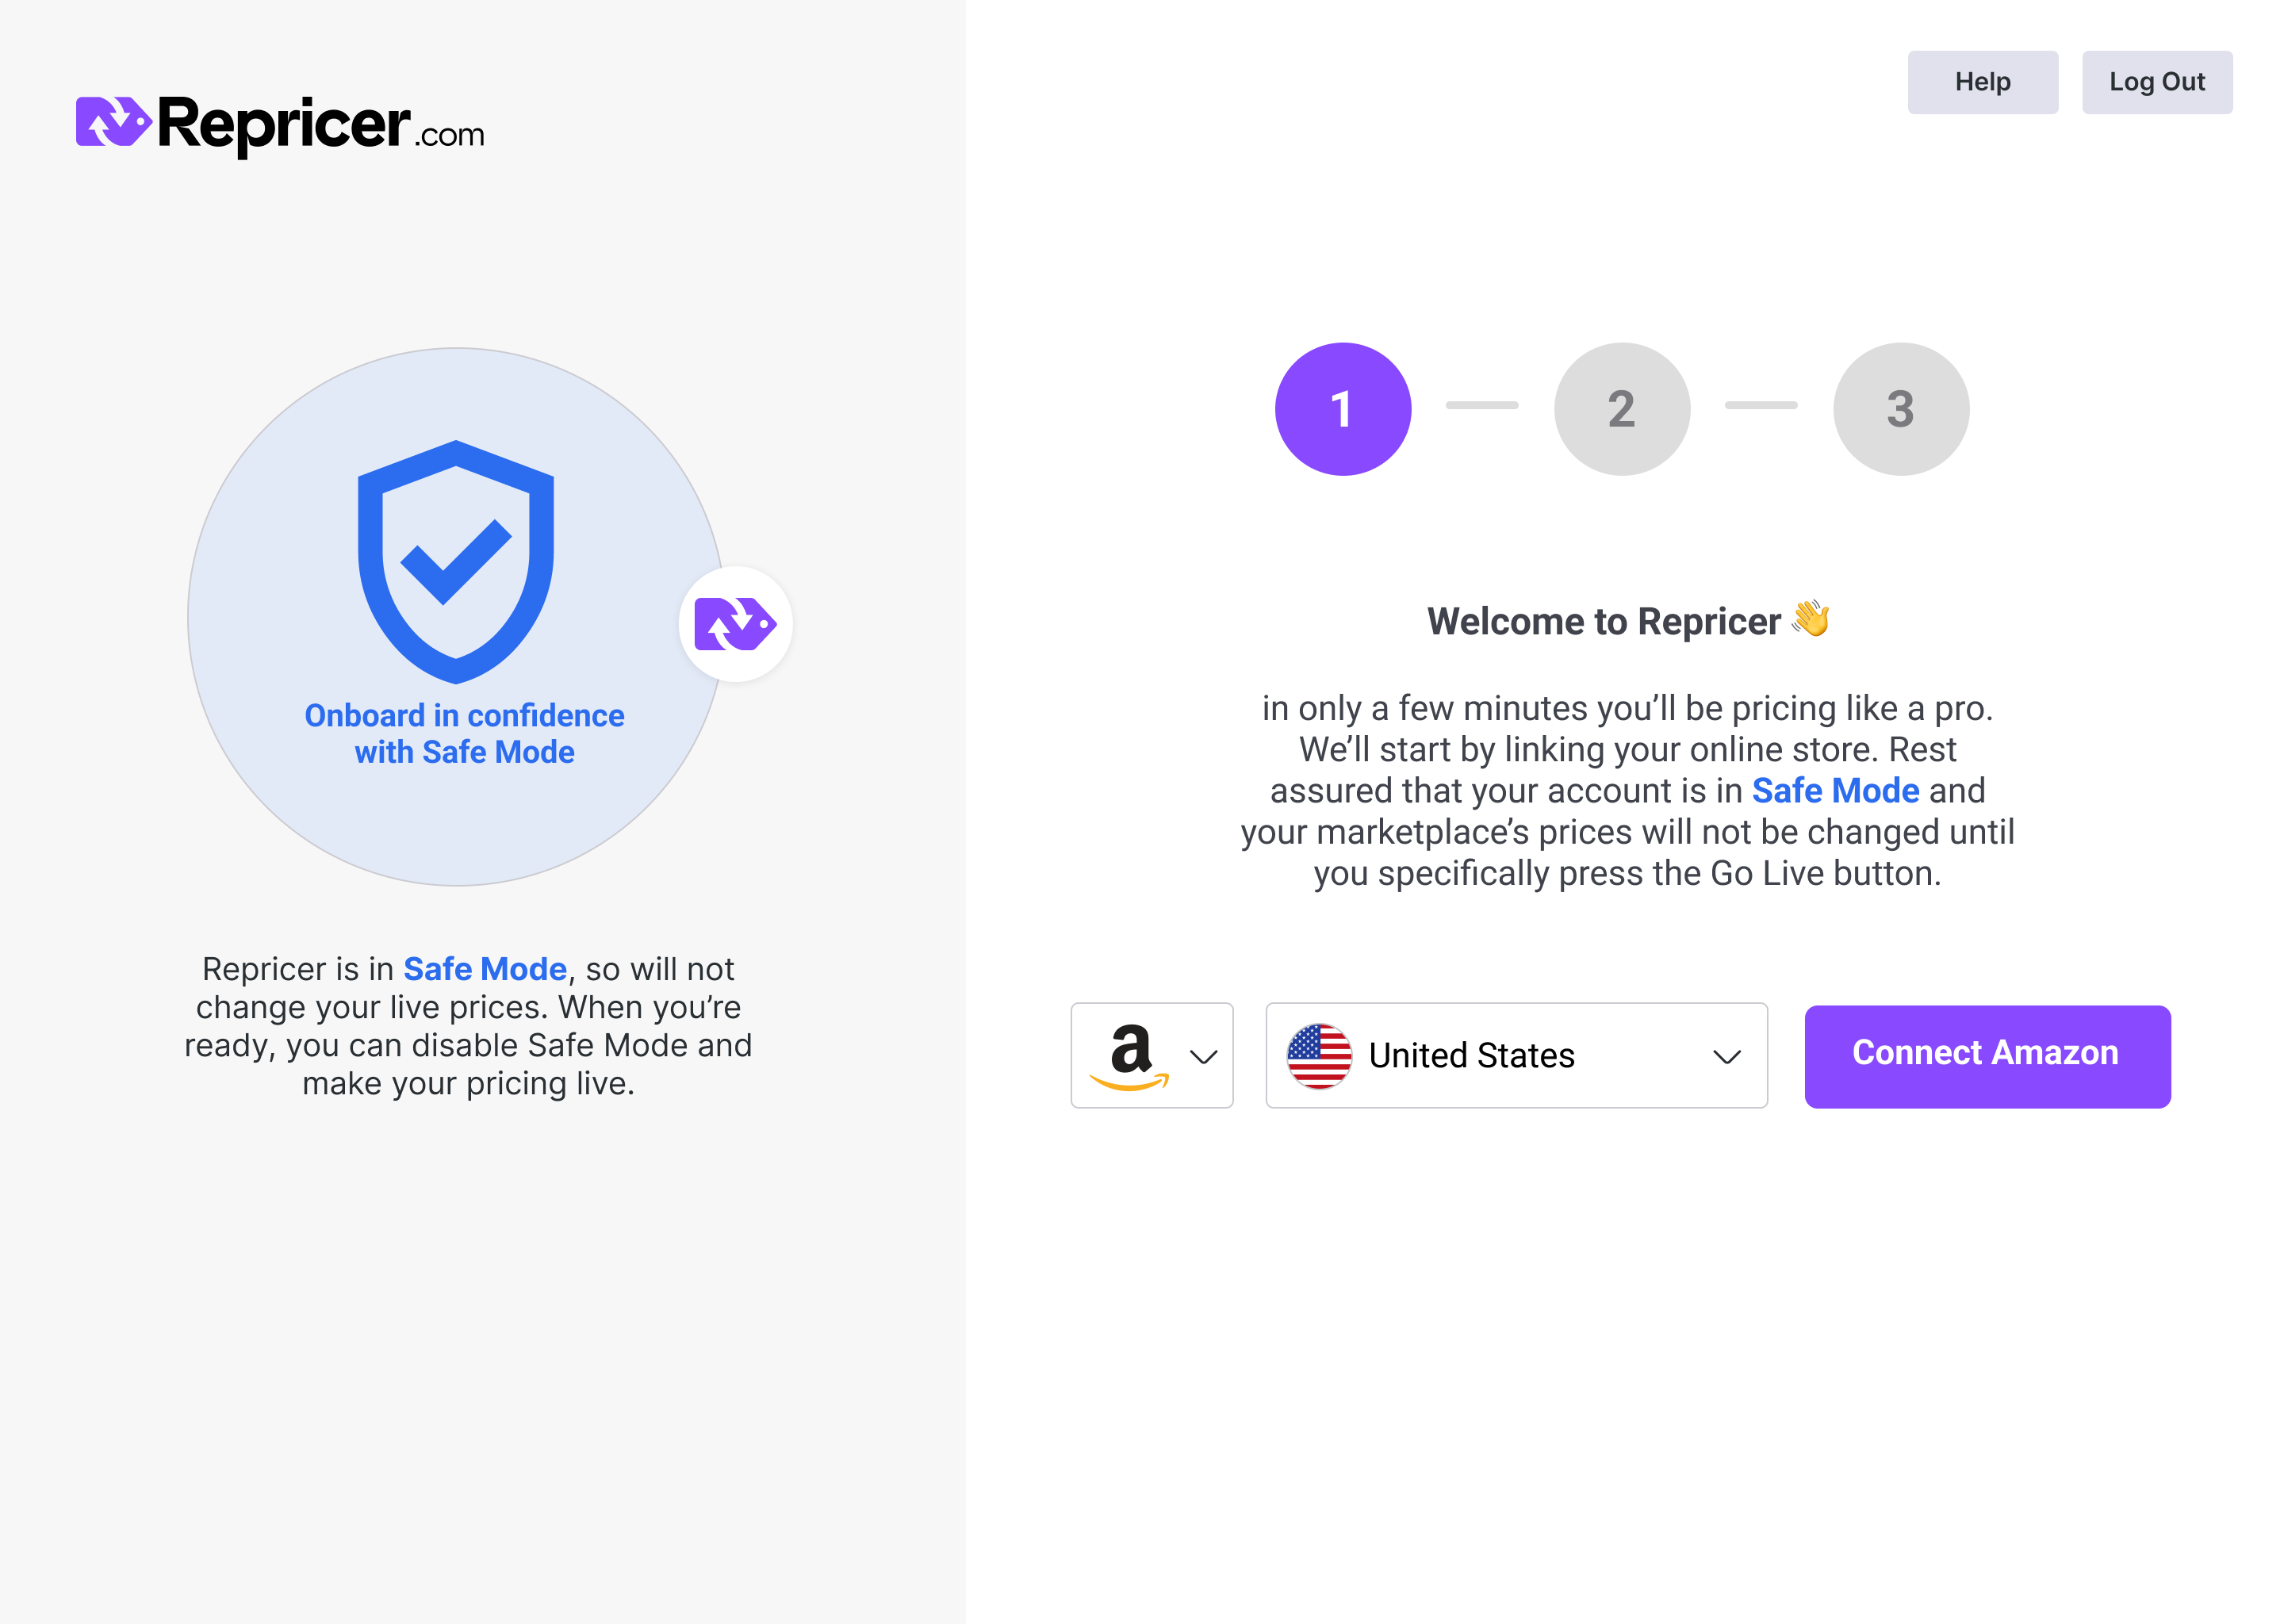The width and height of the screenshot is (2284, 1624).
Task: Select step 1 circle in progress indicator
Action: pyautogui.click(x=1343, y=409)
